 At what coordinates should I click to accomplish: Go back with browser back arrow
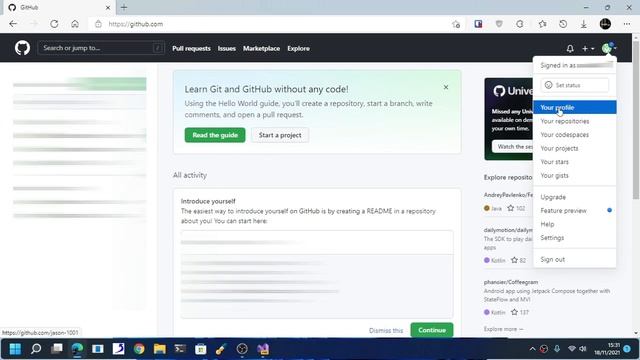[x=13, y=24]
